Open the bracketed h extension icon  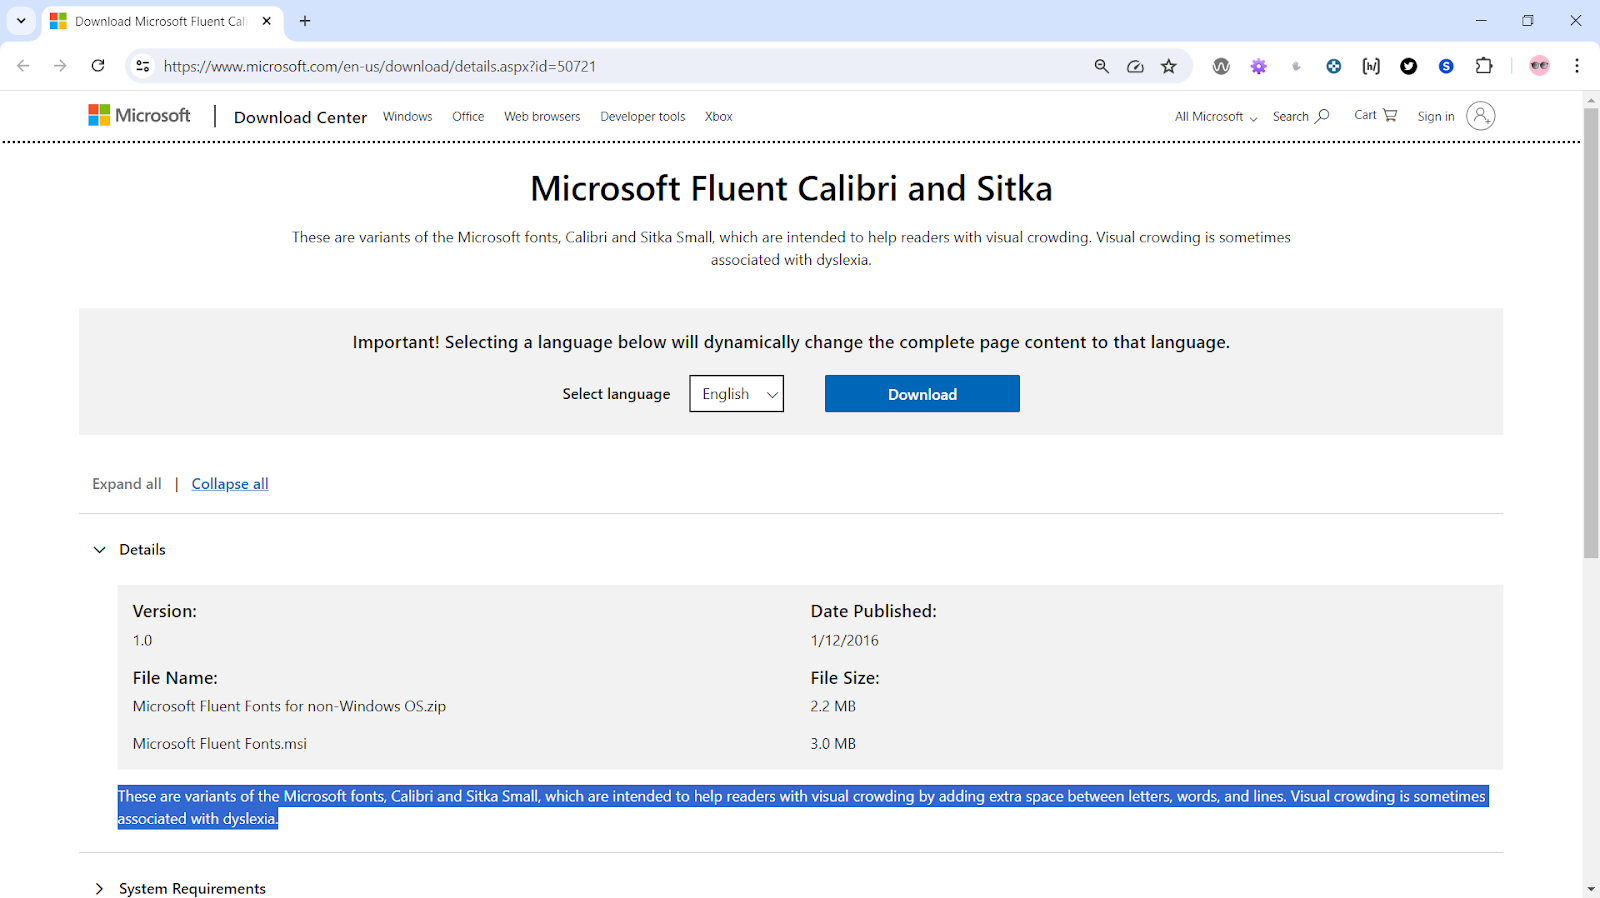(x=1371, y=66)
